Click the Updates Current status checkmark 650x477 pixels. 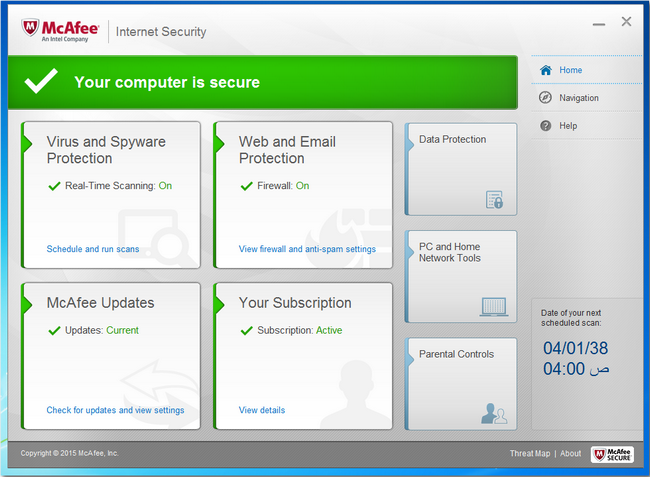(x=54, y=330)
